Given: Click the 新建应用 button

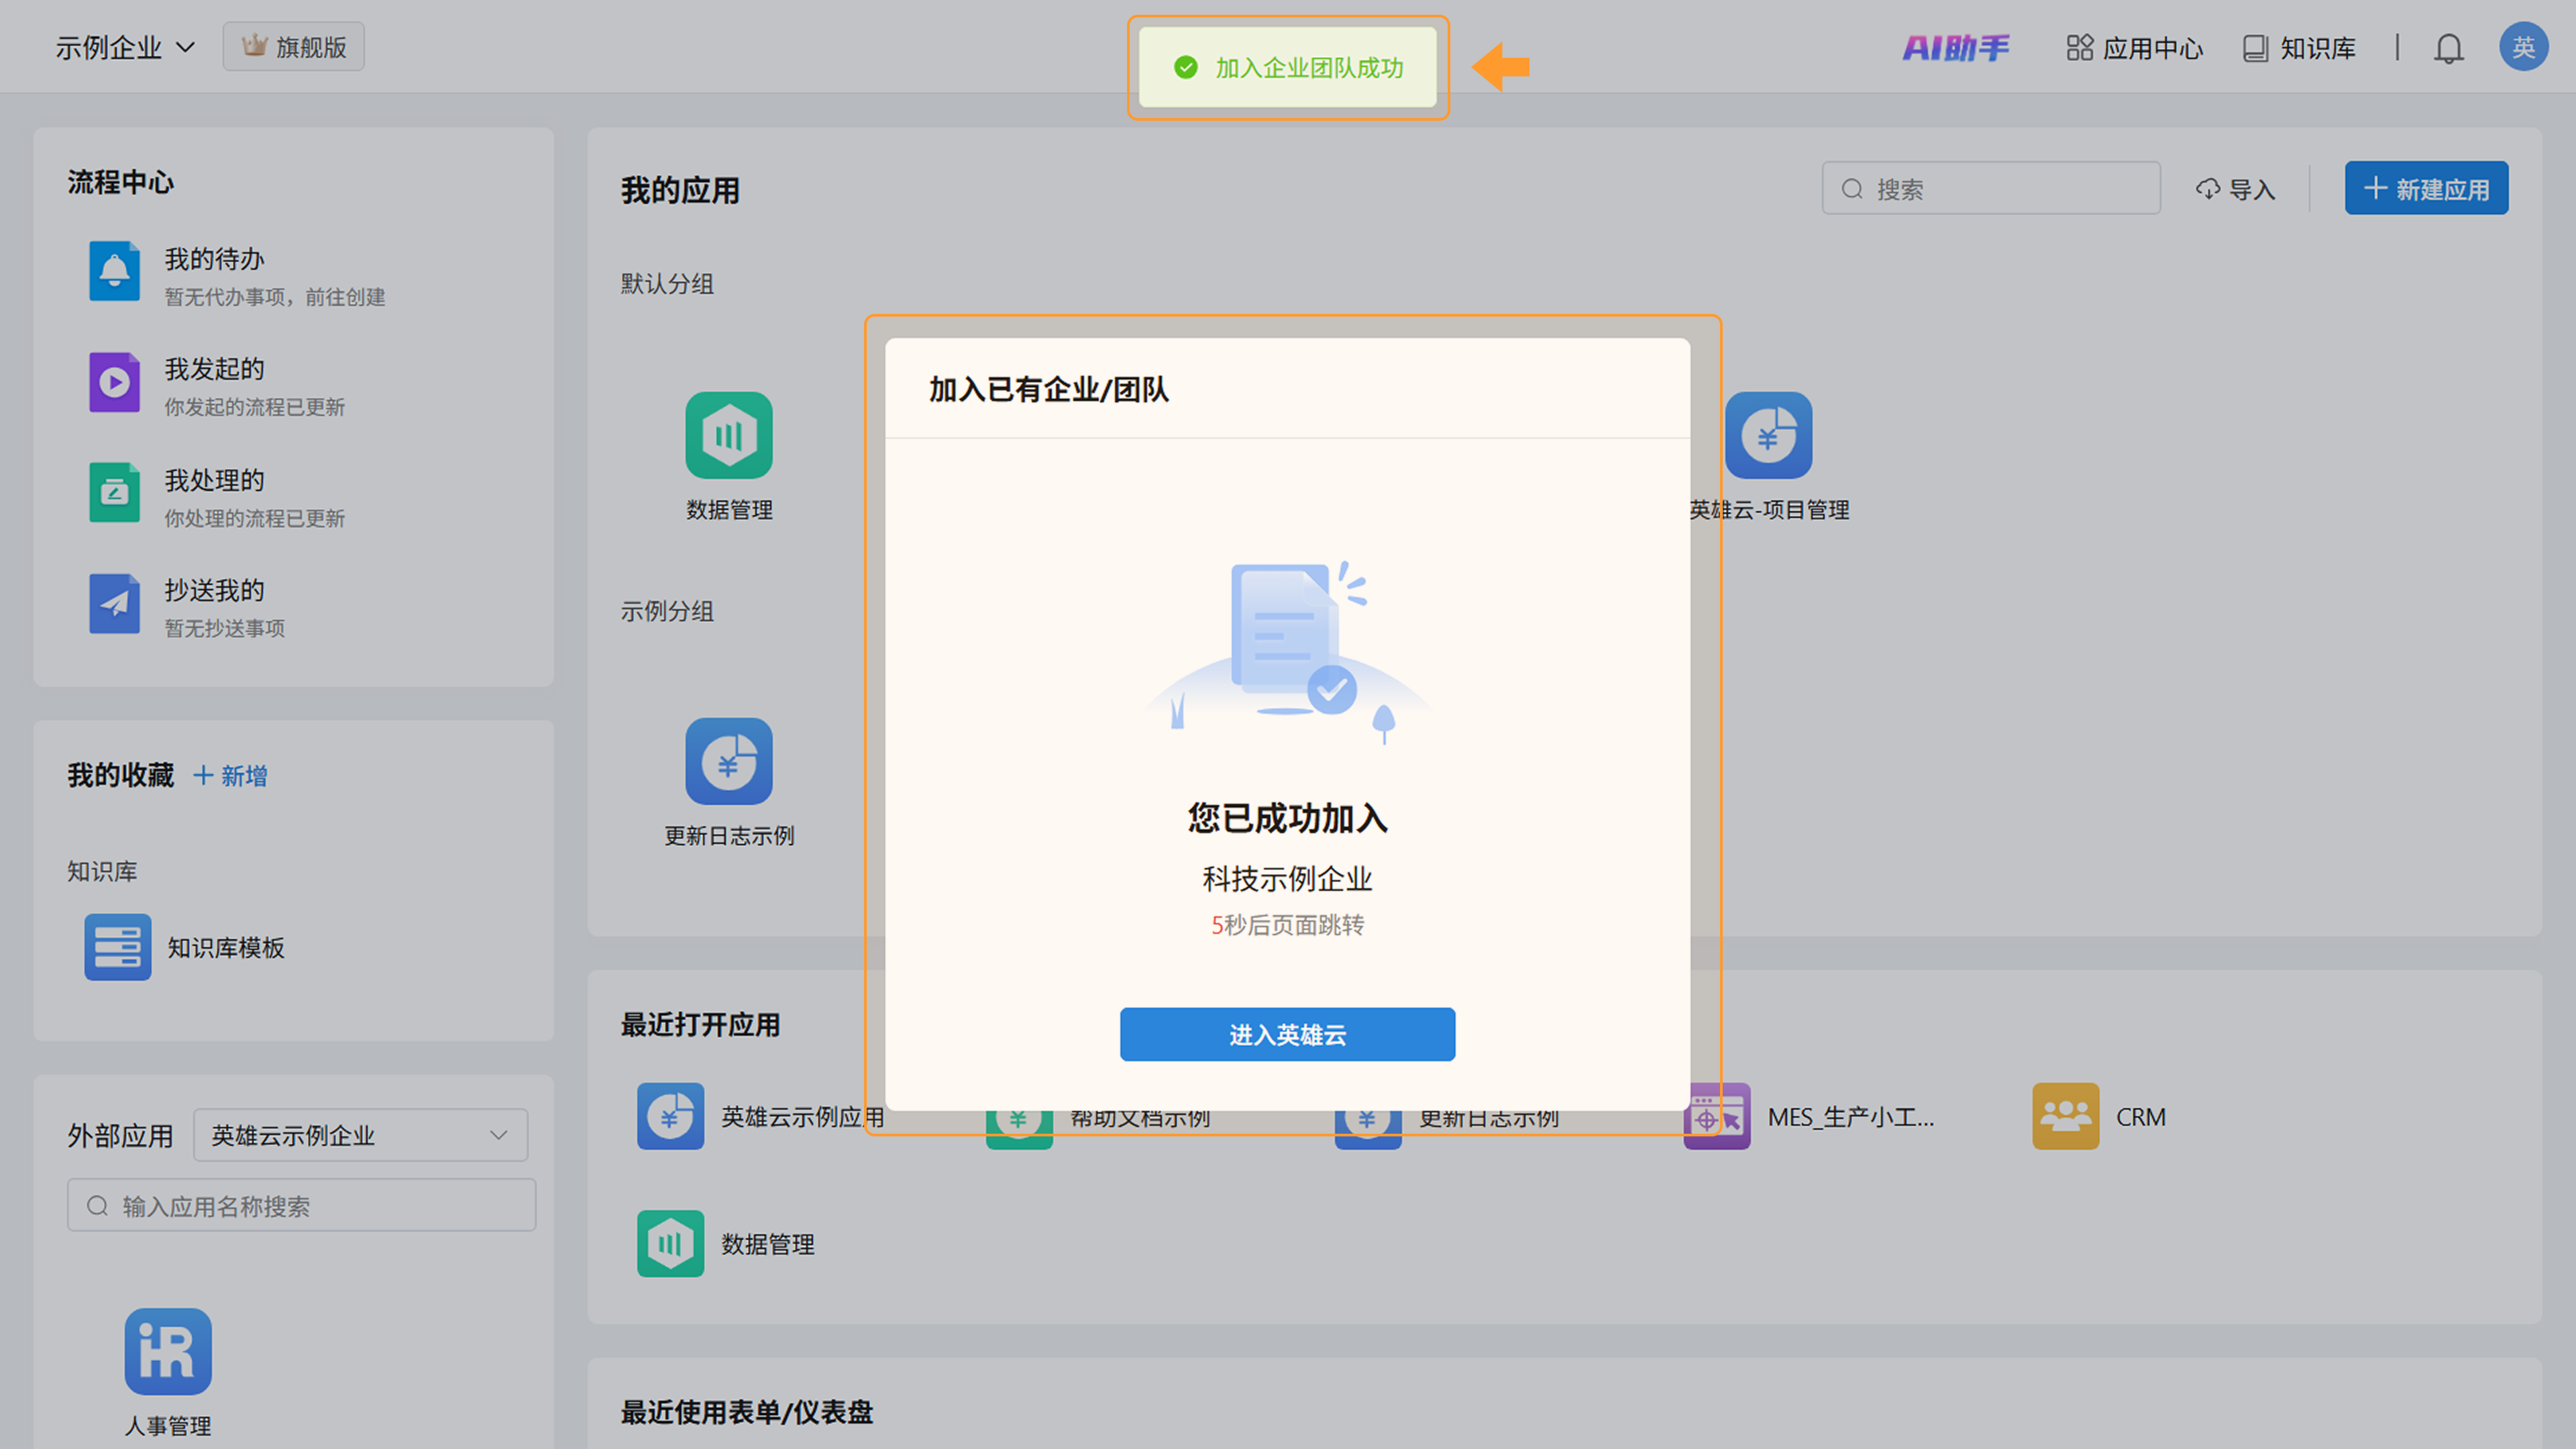Looking at the screenshot, I should click(x=2426, y=188).
